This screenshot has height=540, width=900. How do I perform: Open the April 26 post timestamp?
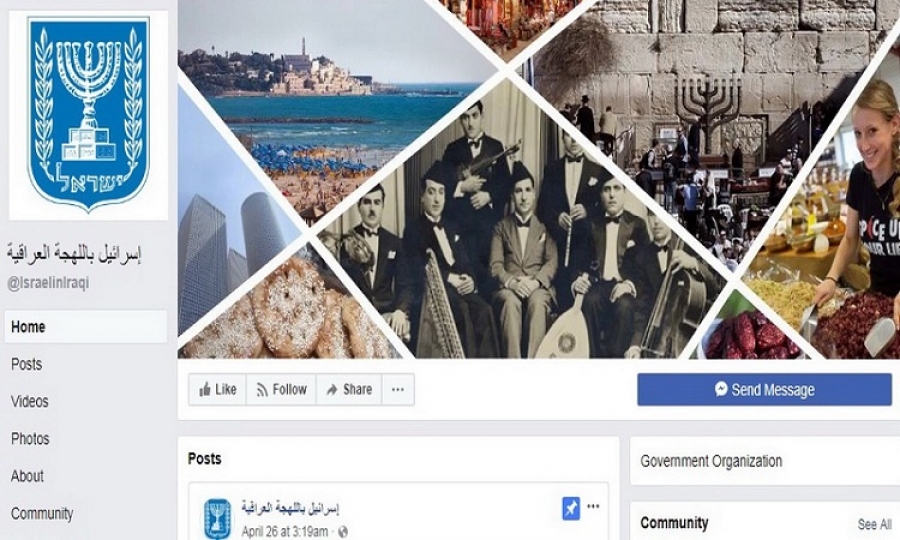coord(285,531)
